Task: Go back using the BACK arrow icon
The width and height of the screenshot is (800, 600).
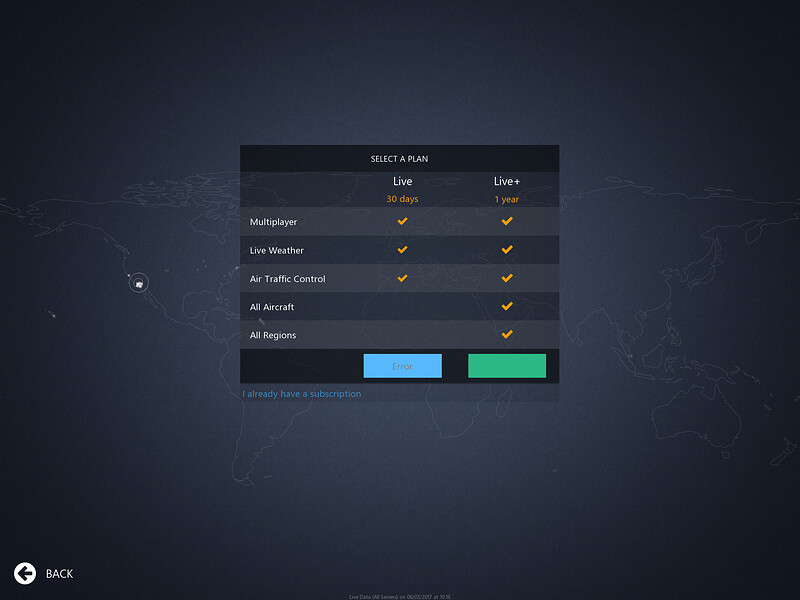Action: click(24, 573)
